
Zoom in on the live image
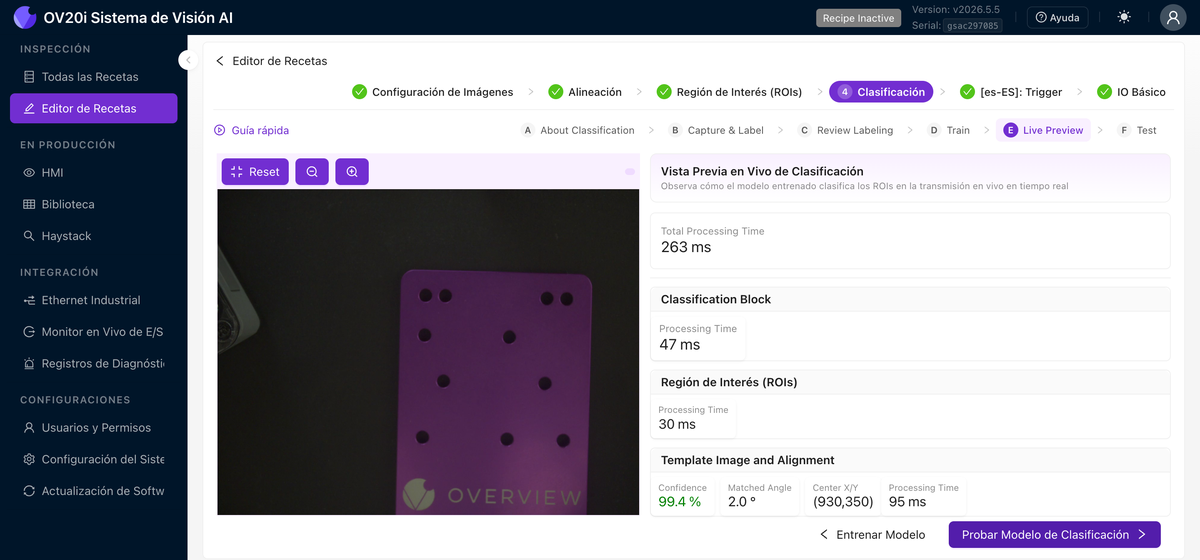point(352,172)
